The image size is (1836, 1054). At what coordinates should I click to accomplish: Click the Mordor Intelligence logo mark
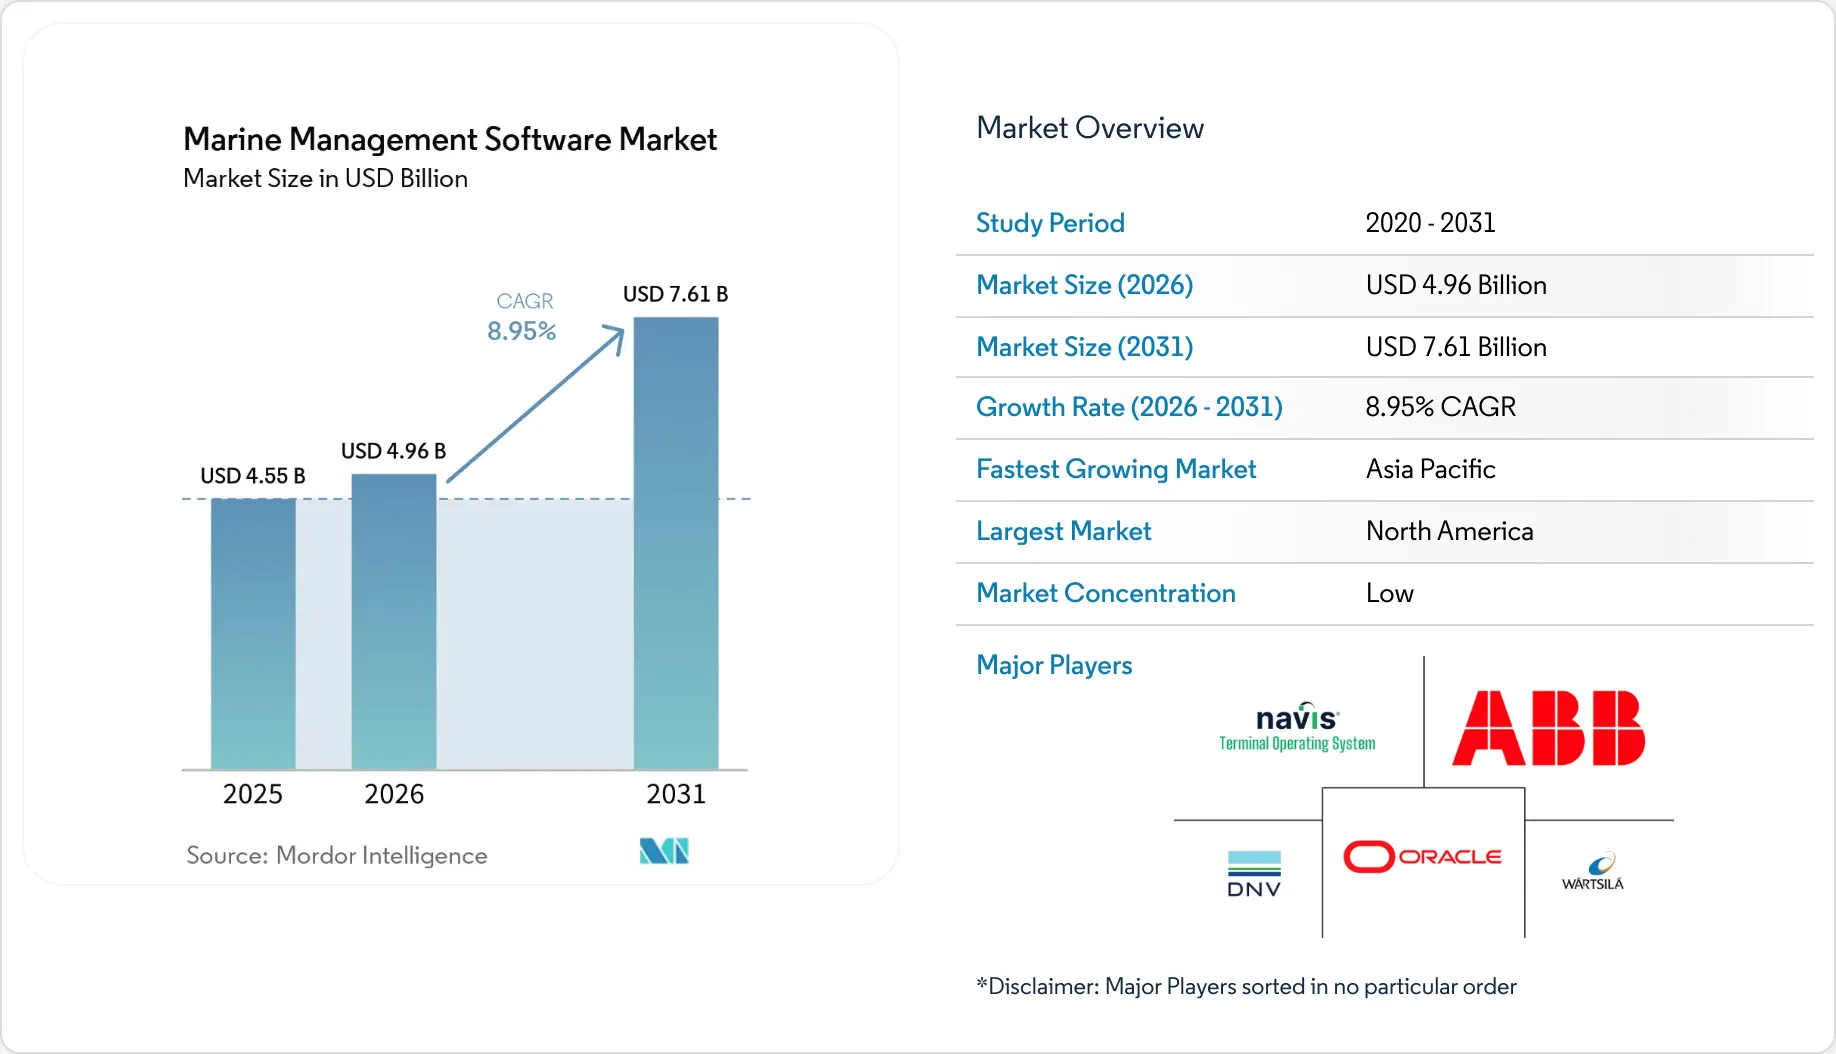[x=664, y=851]
